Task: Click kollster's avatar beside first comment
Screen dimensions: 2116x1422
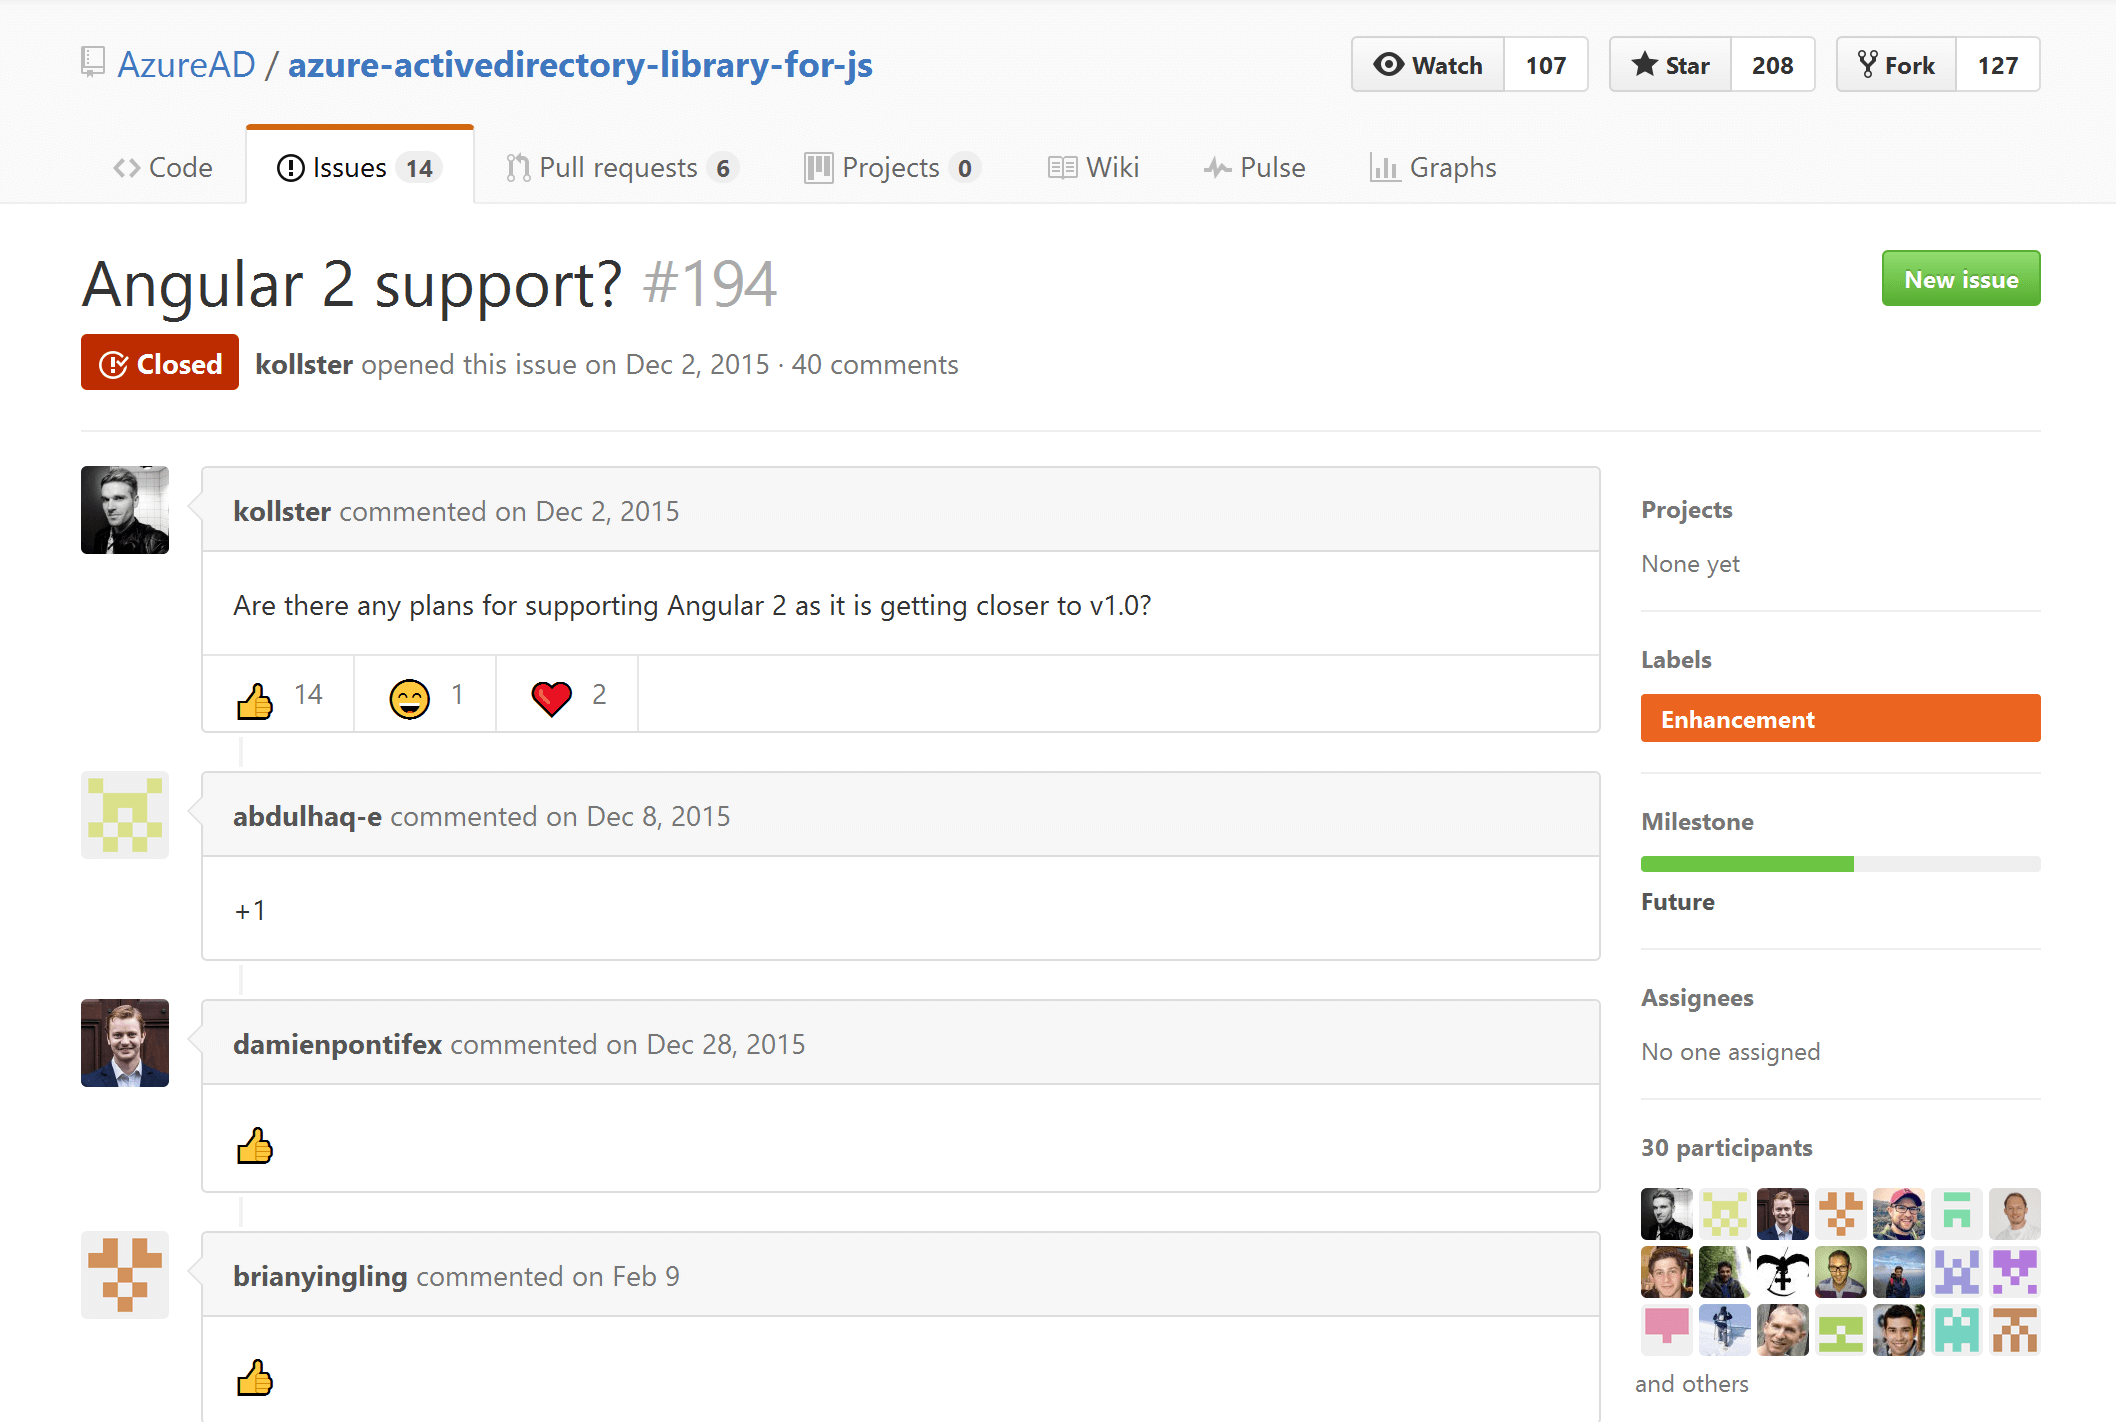Action: click(x=125, y=510)
